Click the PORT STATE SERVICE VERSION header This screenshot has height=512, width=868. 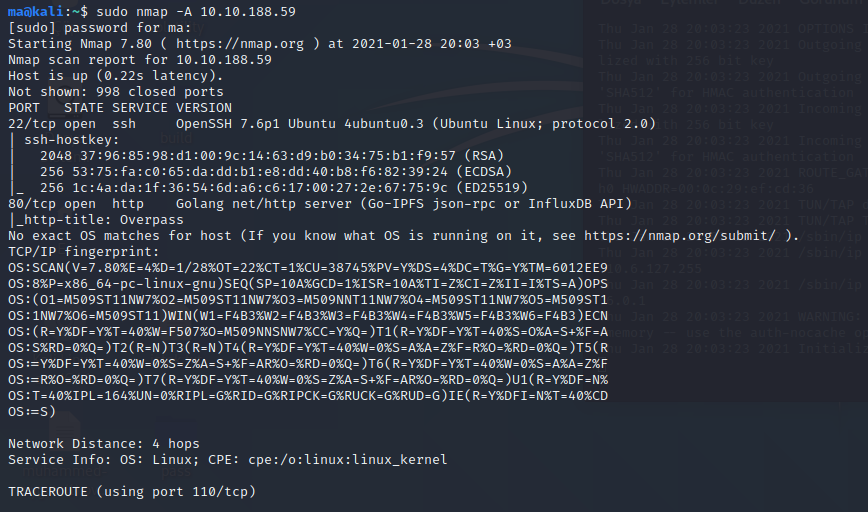[x=120, y=107]
